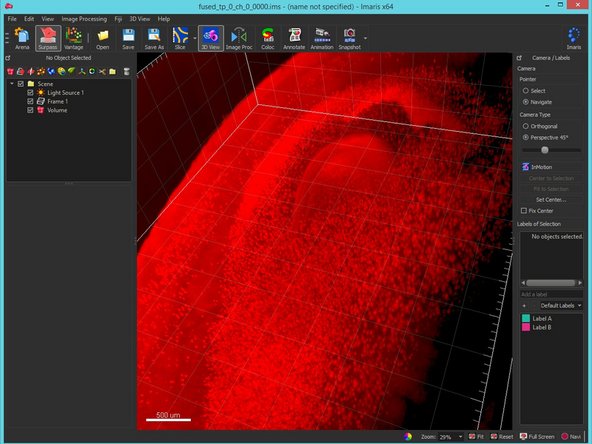The image size is (592, 444).
Task: Take a Snapshot
Action: point(350,39)
